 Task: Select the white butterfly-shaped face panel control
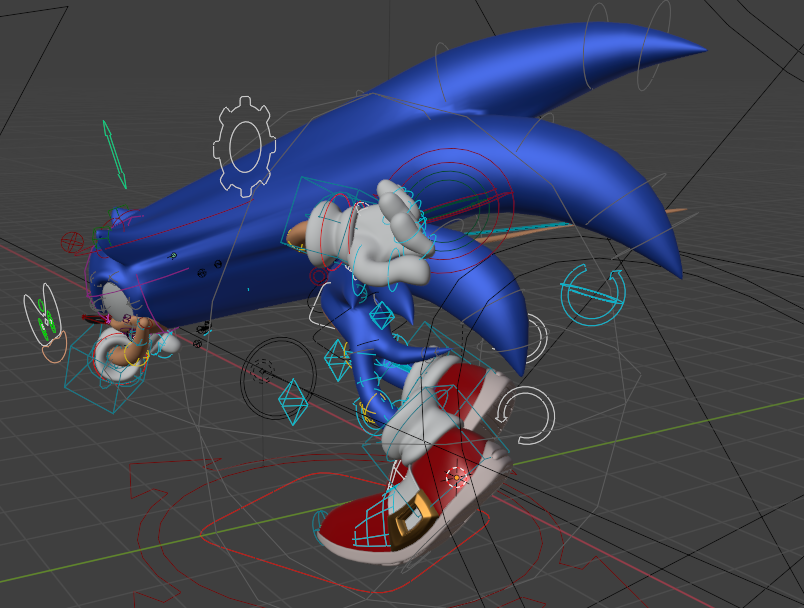[x=44, y=314]
